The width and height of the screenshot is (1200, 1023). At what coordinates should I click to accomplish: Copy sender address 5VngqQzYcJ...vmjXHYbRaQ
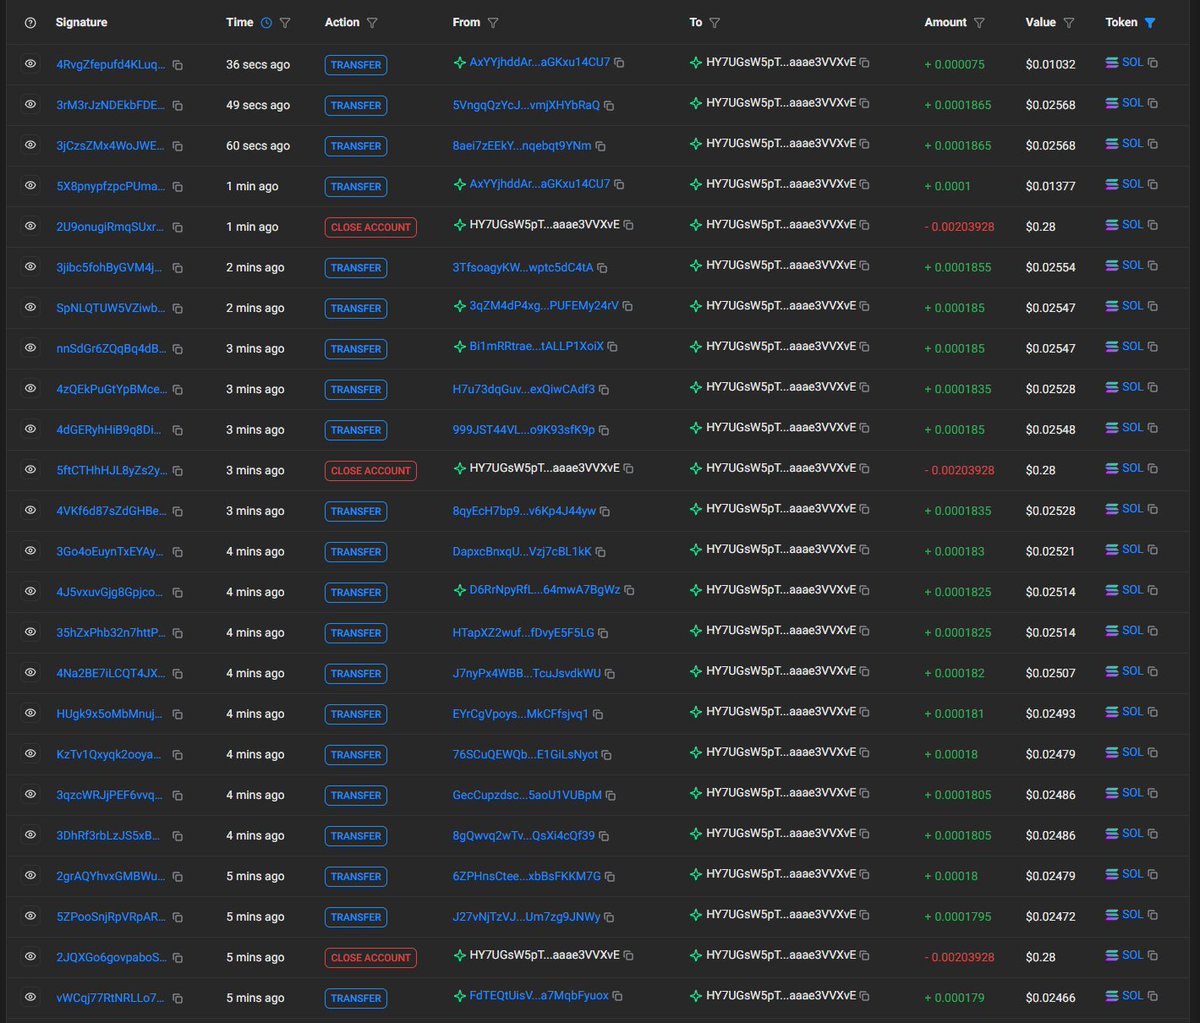pos(609,106)
